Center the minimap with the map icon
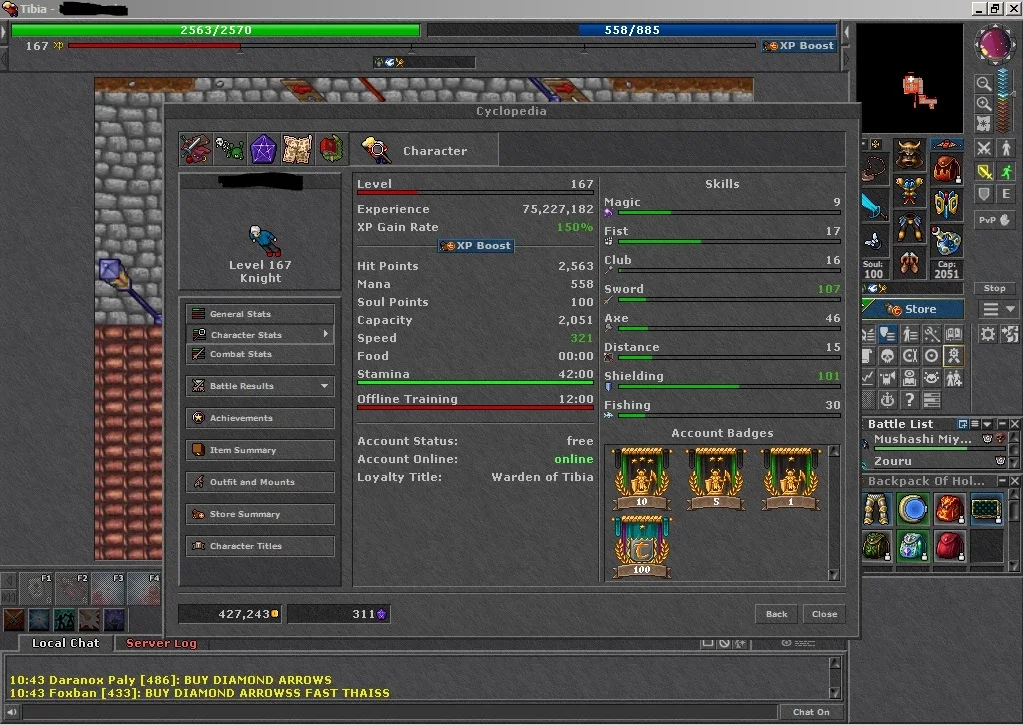 [984, 123]
